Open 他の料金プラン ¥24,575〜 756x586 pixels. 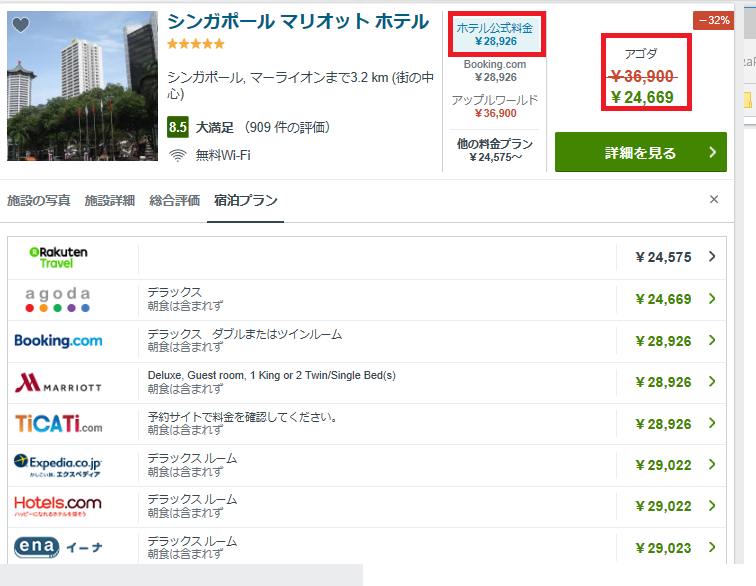(495, 150)
